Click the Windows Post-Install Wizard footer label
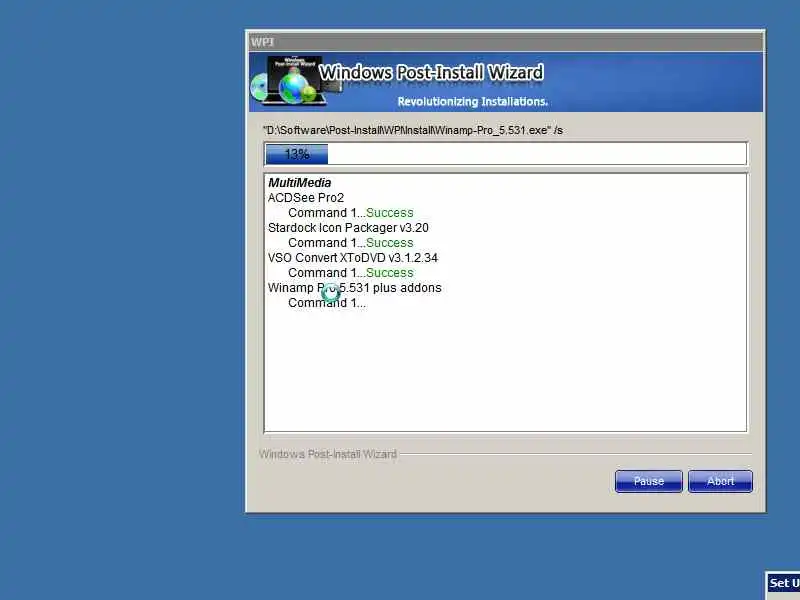The height and width of the screenshot is (600, 800). tap(328, 454)
